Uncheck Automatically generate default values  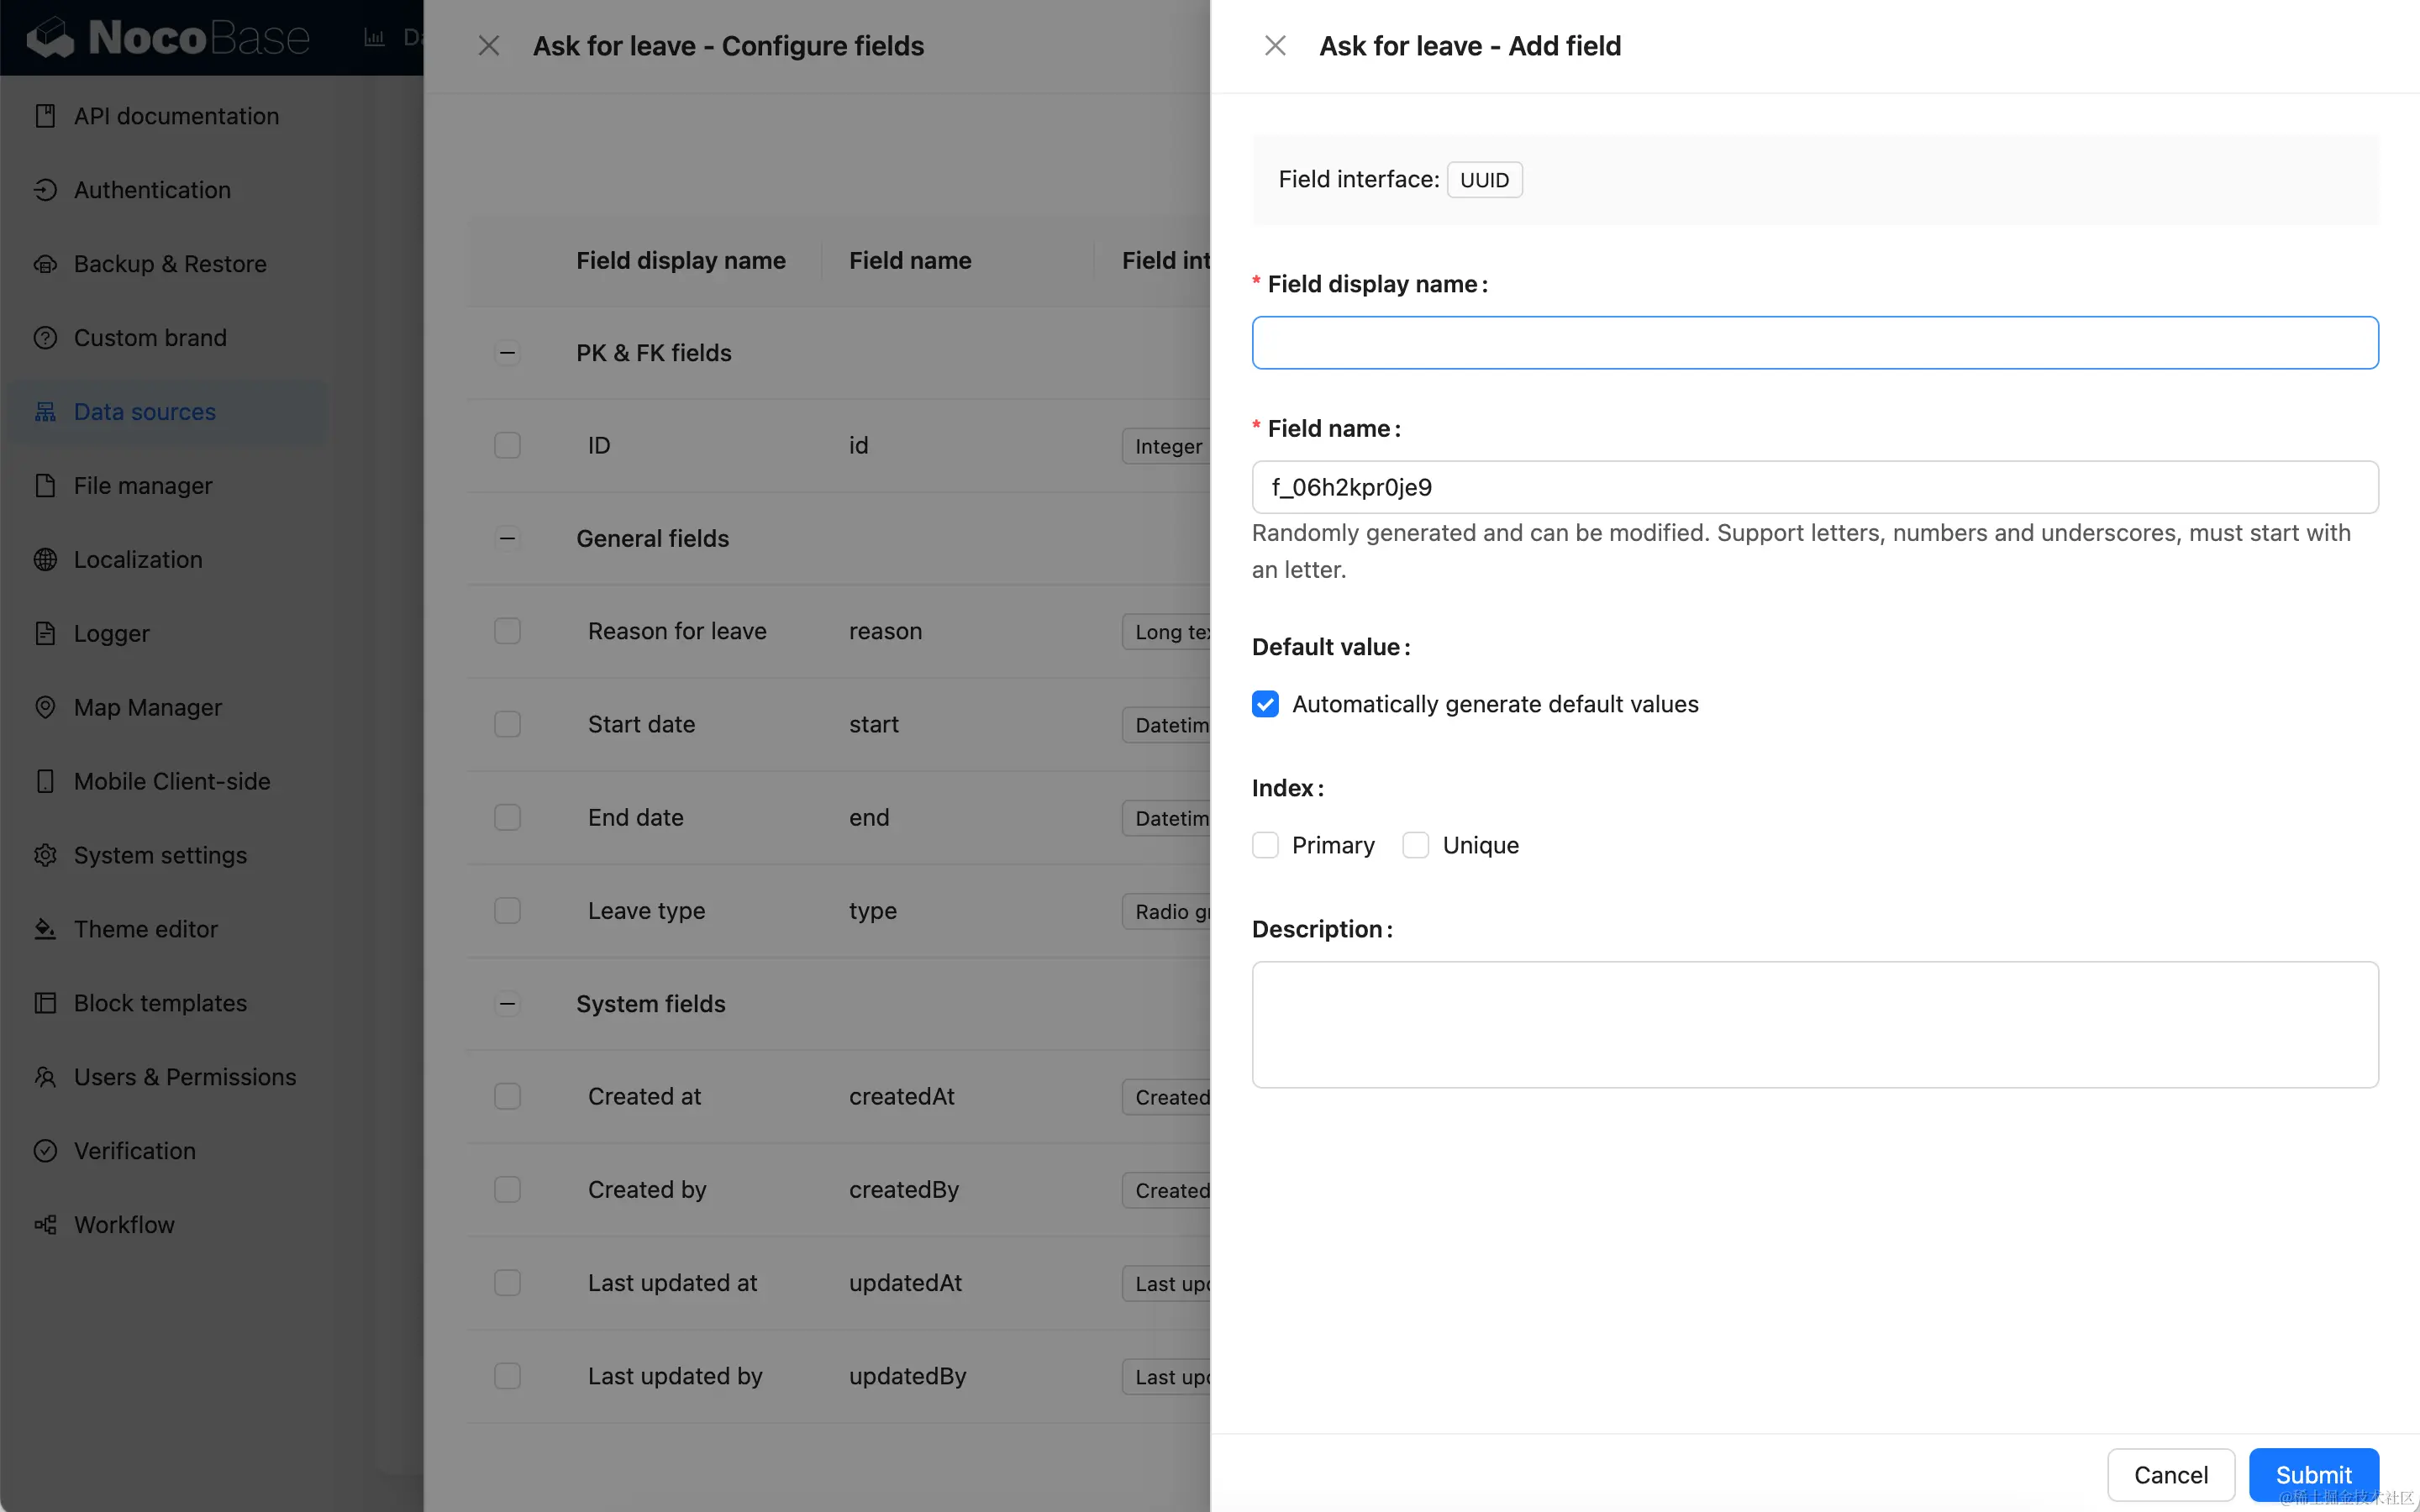tap(1265, 704)
